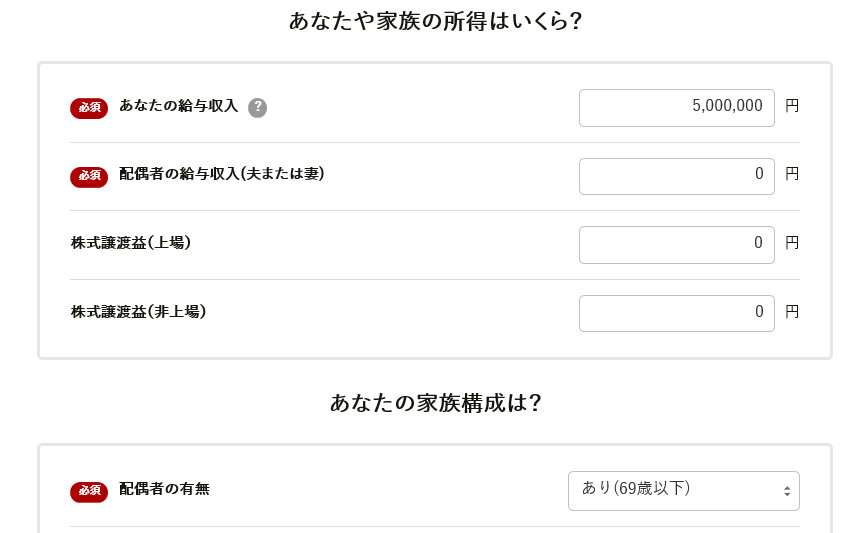
Task: Open the help icon beside あなたの給与収入
Action: 257,107
